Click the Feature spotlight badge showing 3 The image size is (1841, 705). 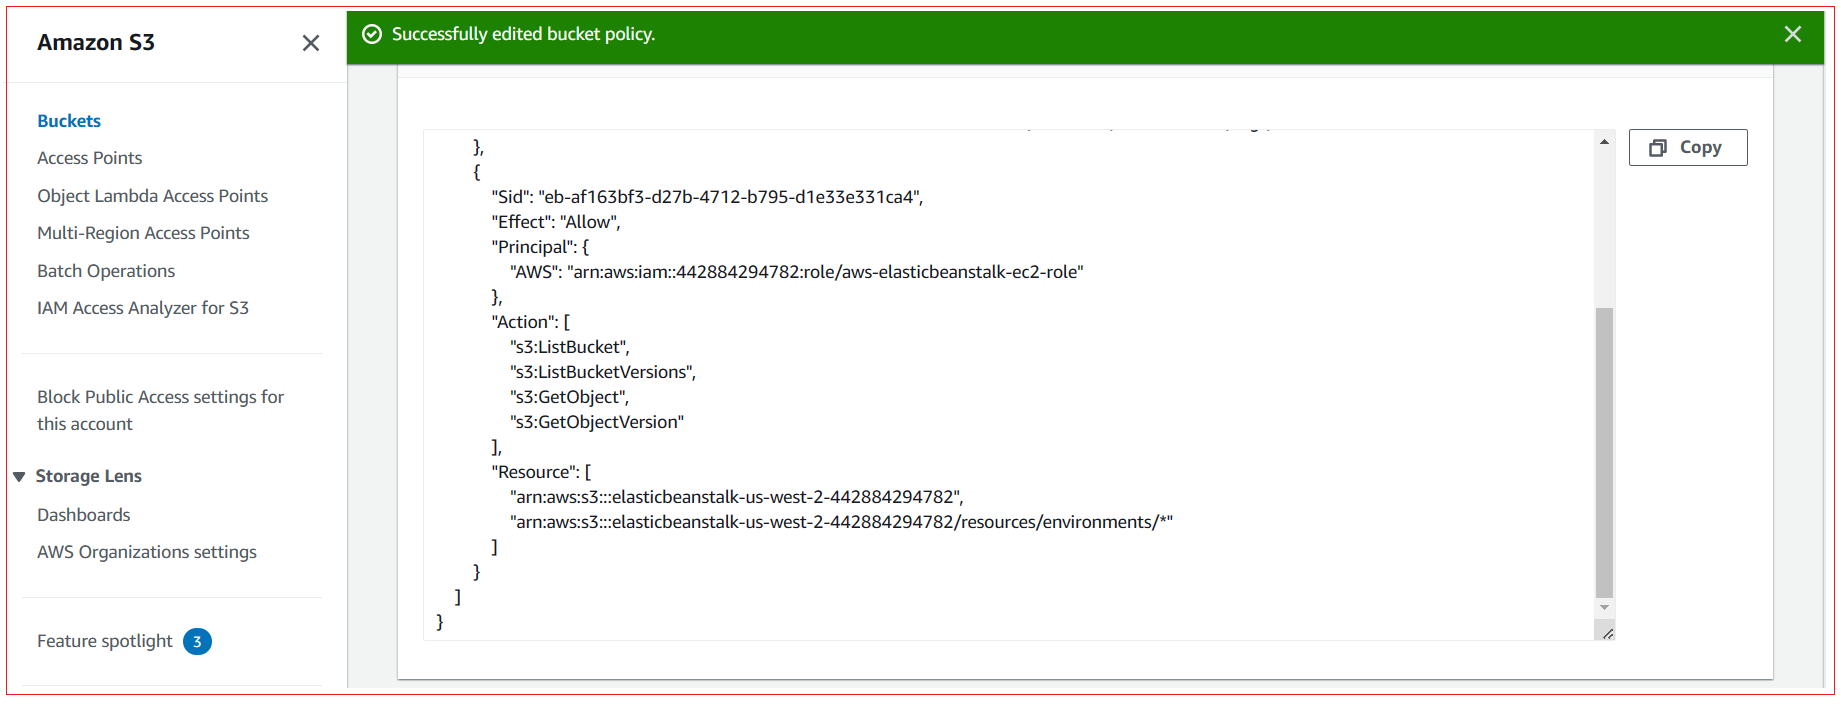click(x=197, y=642)
